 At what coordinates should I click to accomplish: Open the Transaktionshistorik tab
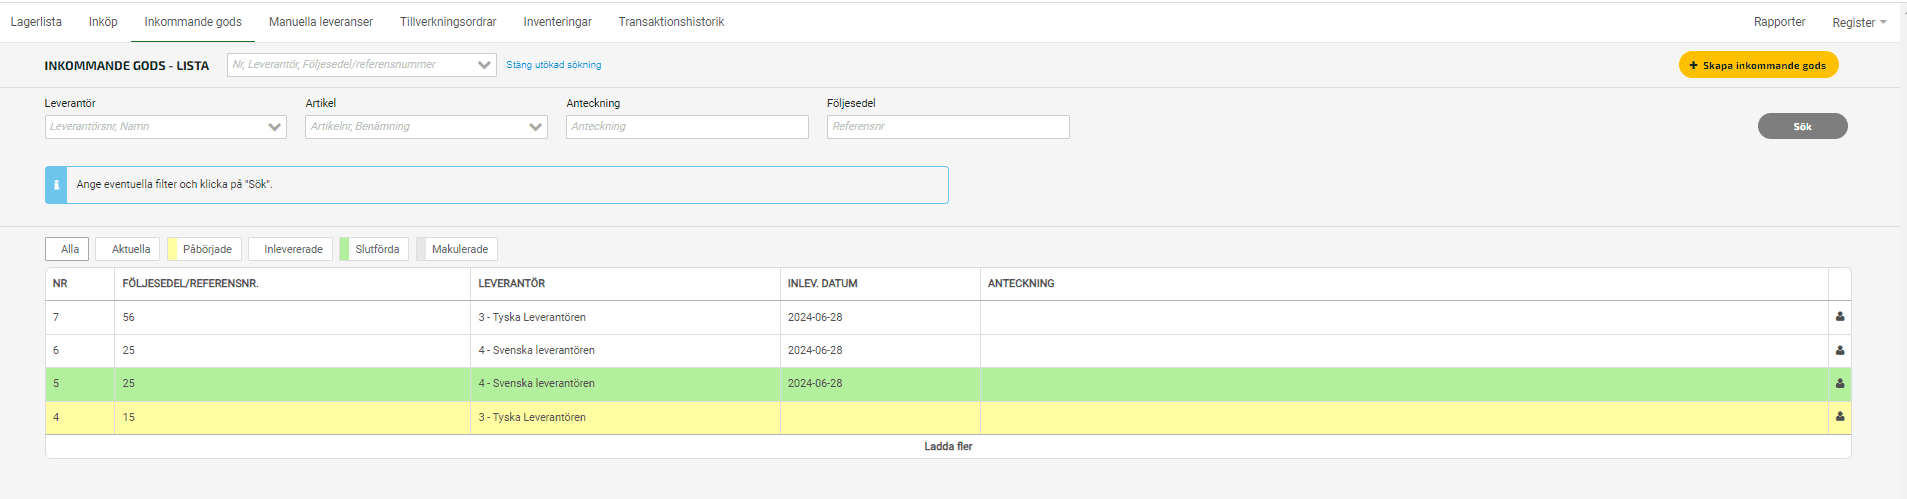coord(671,22)
